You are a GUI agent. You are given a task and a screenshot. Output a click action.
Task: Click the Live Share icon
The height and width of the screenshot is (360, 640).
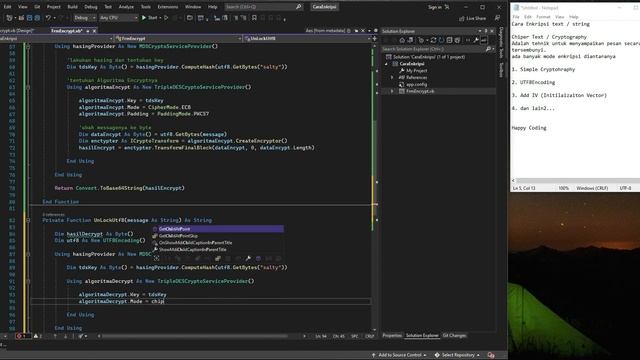[462, 18]
